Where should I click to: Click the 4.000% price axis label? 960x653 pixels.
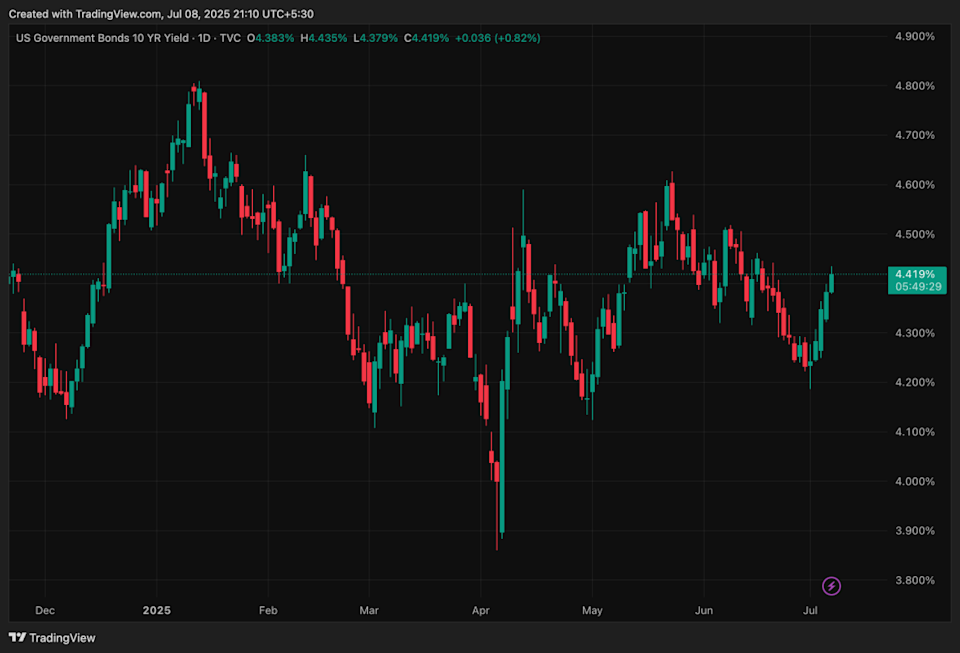point(915,482)
